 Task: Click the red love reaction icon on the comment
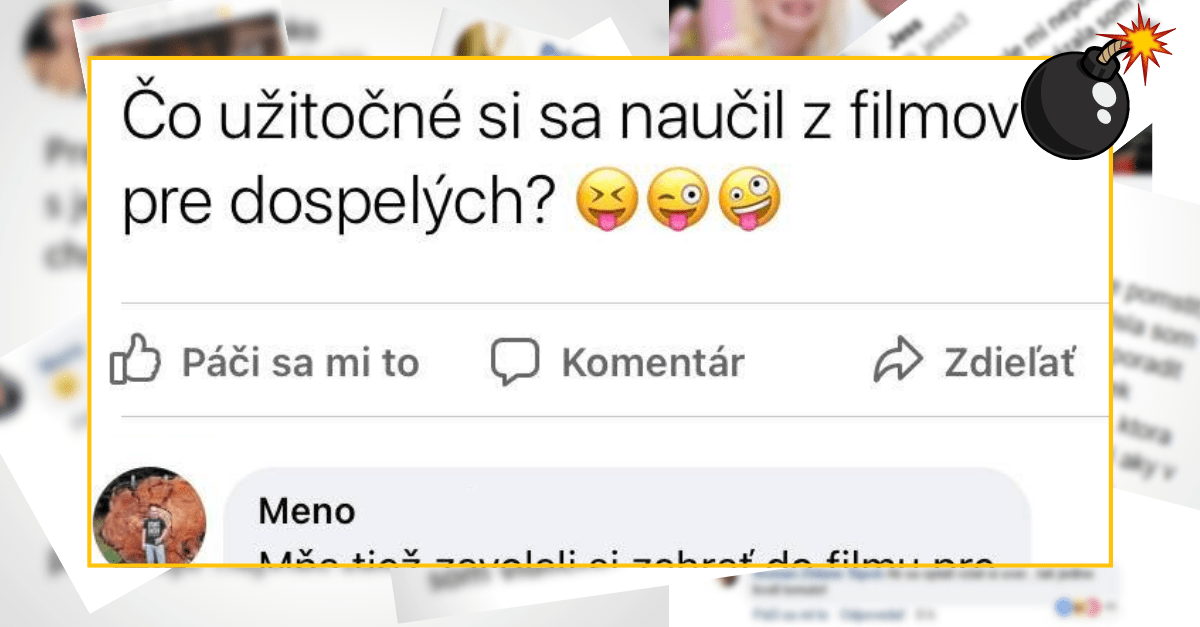coord(1092,608)
